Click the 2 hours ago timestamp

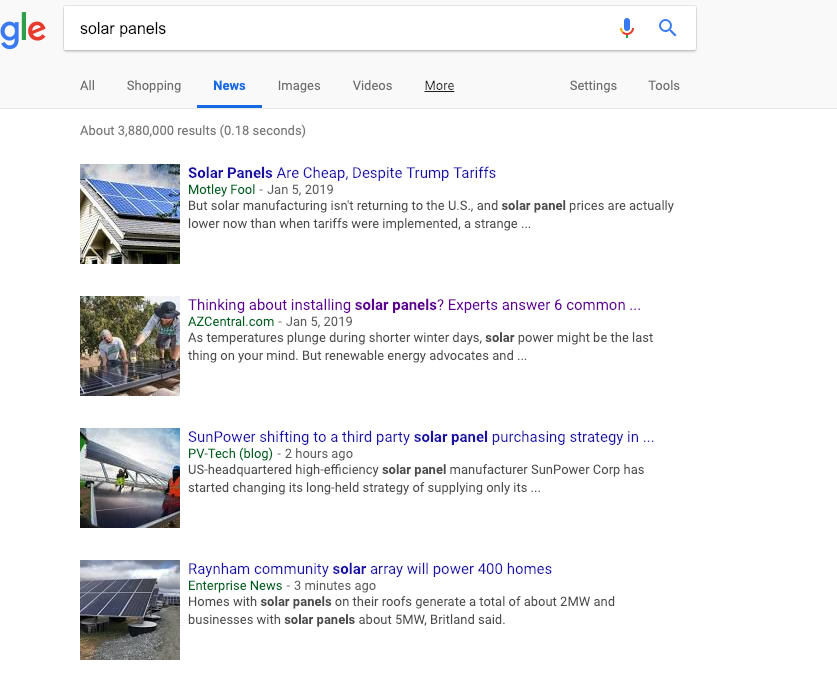click(x=319, y=454)
